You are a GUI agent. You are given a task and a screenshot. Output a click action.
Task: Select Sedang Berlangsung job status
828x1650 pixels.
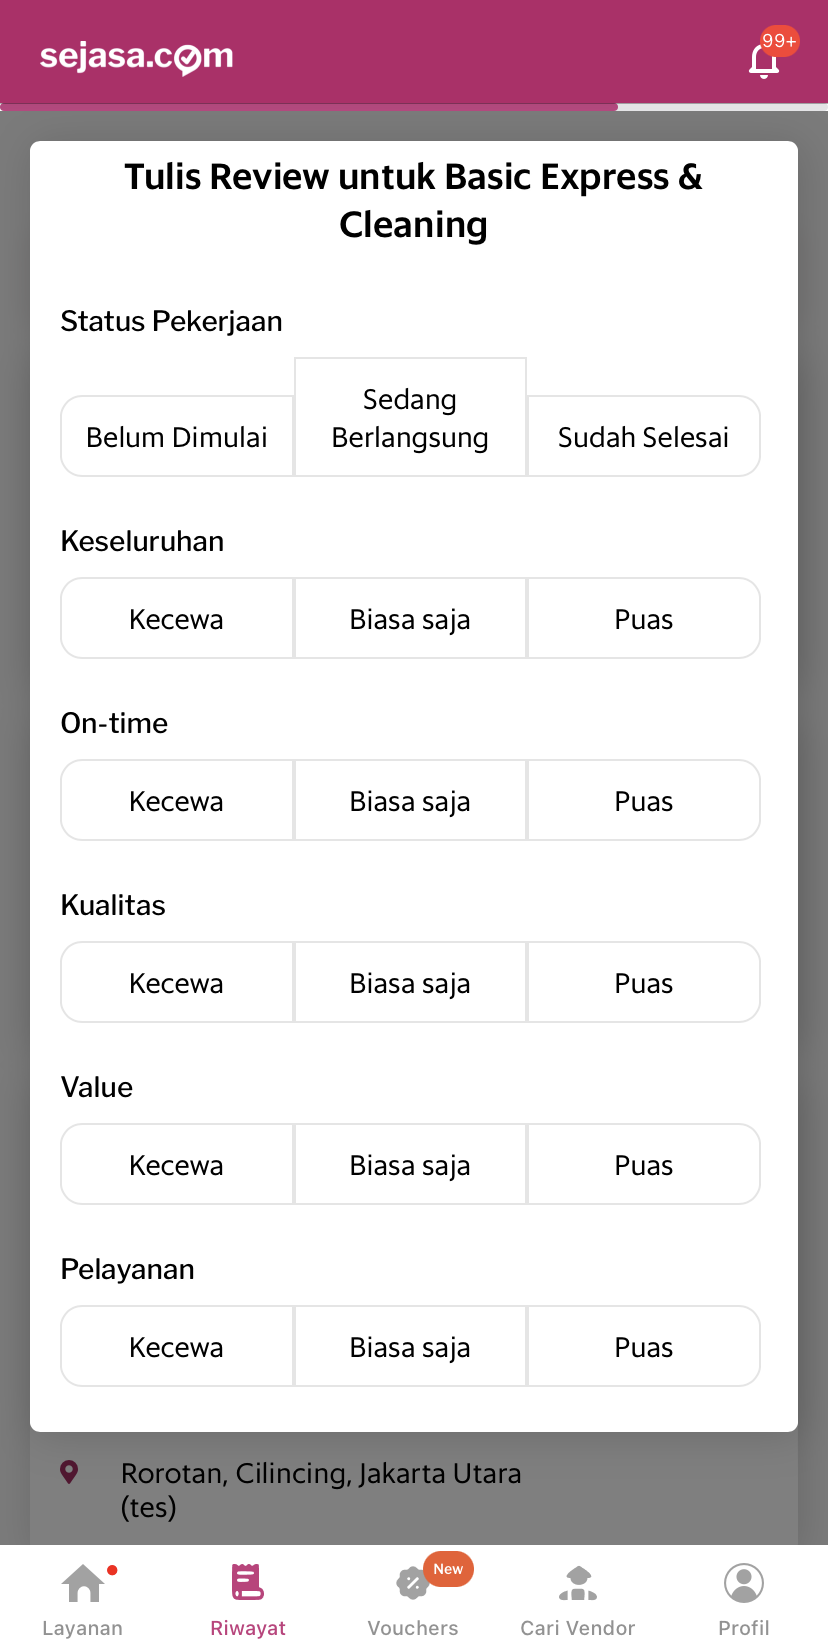[410, 418]
